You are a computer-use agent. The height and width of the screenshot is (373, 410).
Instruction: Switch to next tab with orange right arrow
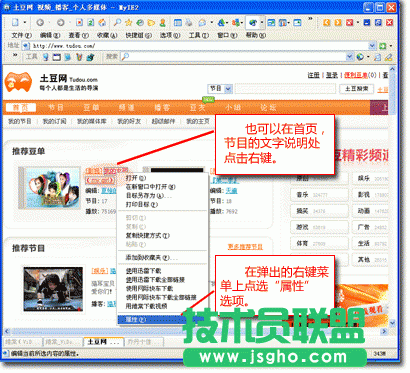click(x=338, y=22)
